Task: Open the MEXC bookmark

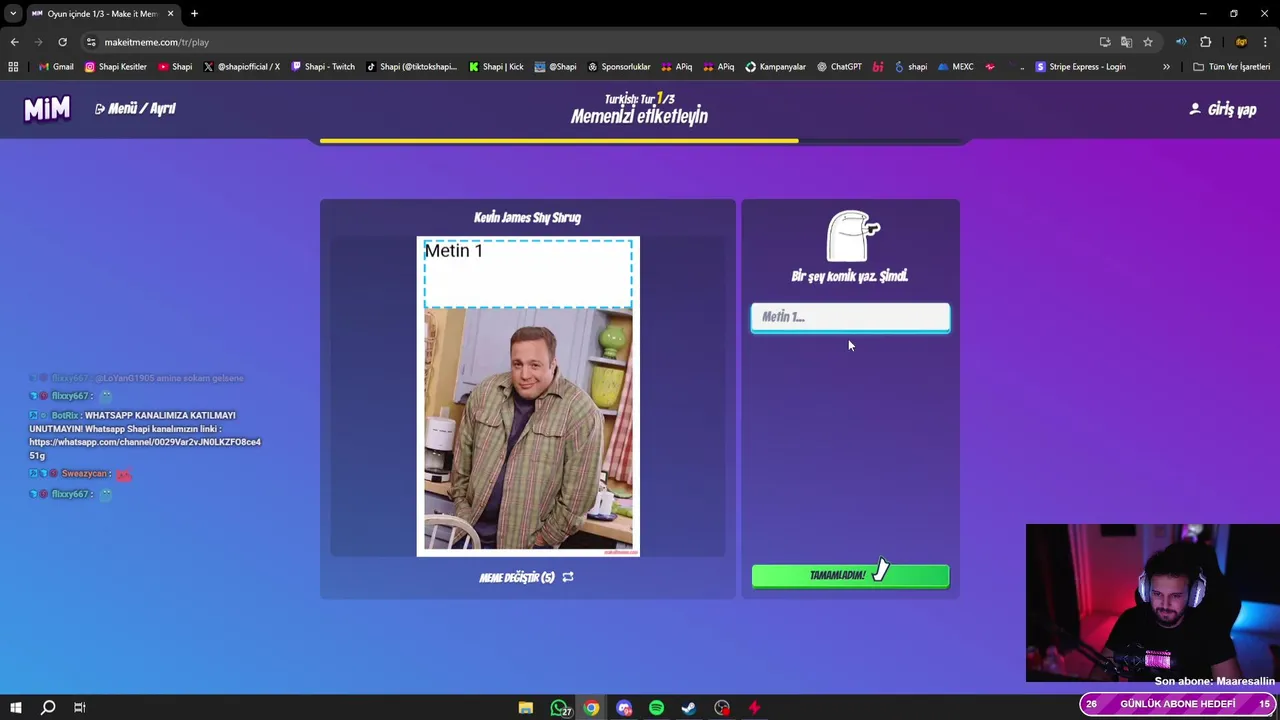Action: pyautogui.click(x=955, y=67)
